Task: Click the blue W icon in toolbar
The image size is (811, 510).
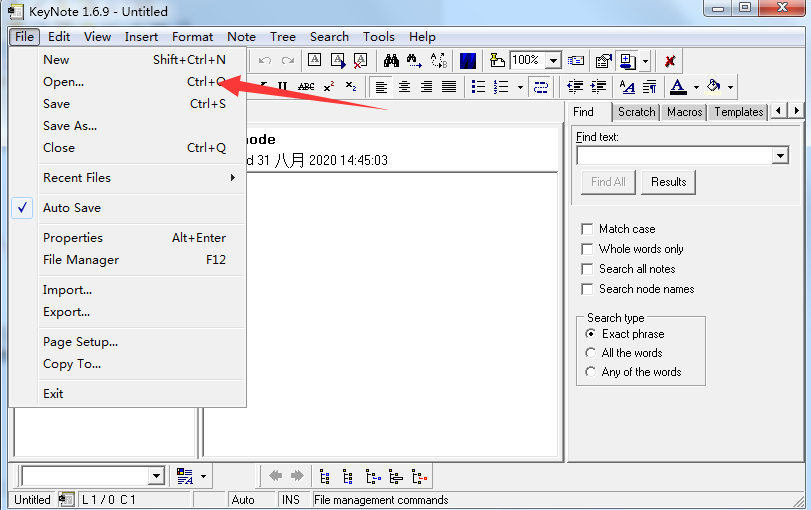Action: point(468,61)
